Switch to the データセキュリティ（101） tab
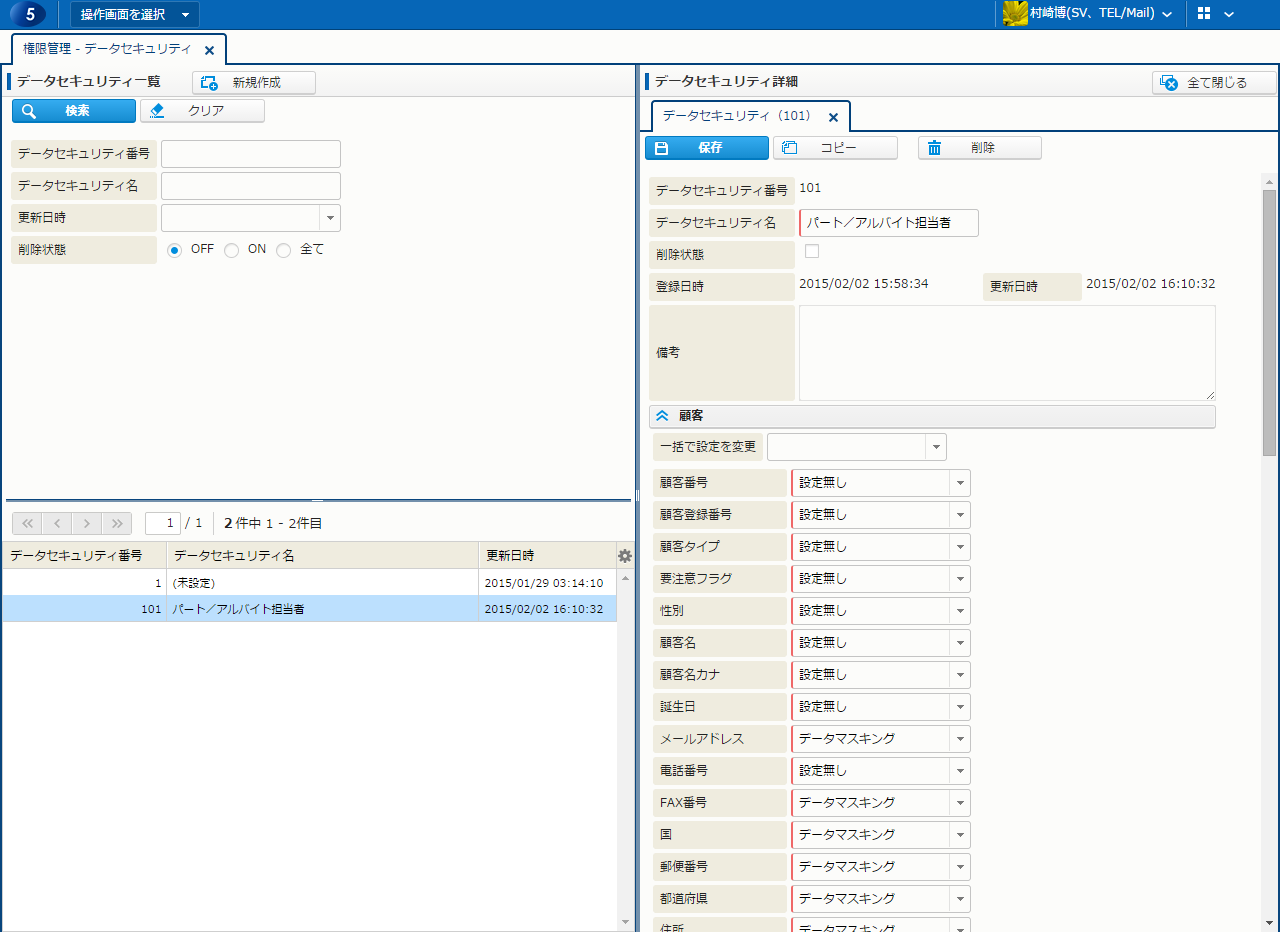Image resolution: width=1280 pixels, height=932 pixels. [737, 116]
